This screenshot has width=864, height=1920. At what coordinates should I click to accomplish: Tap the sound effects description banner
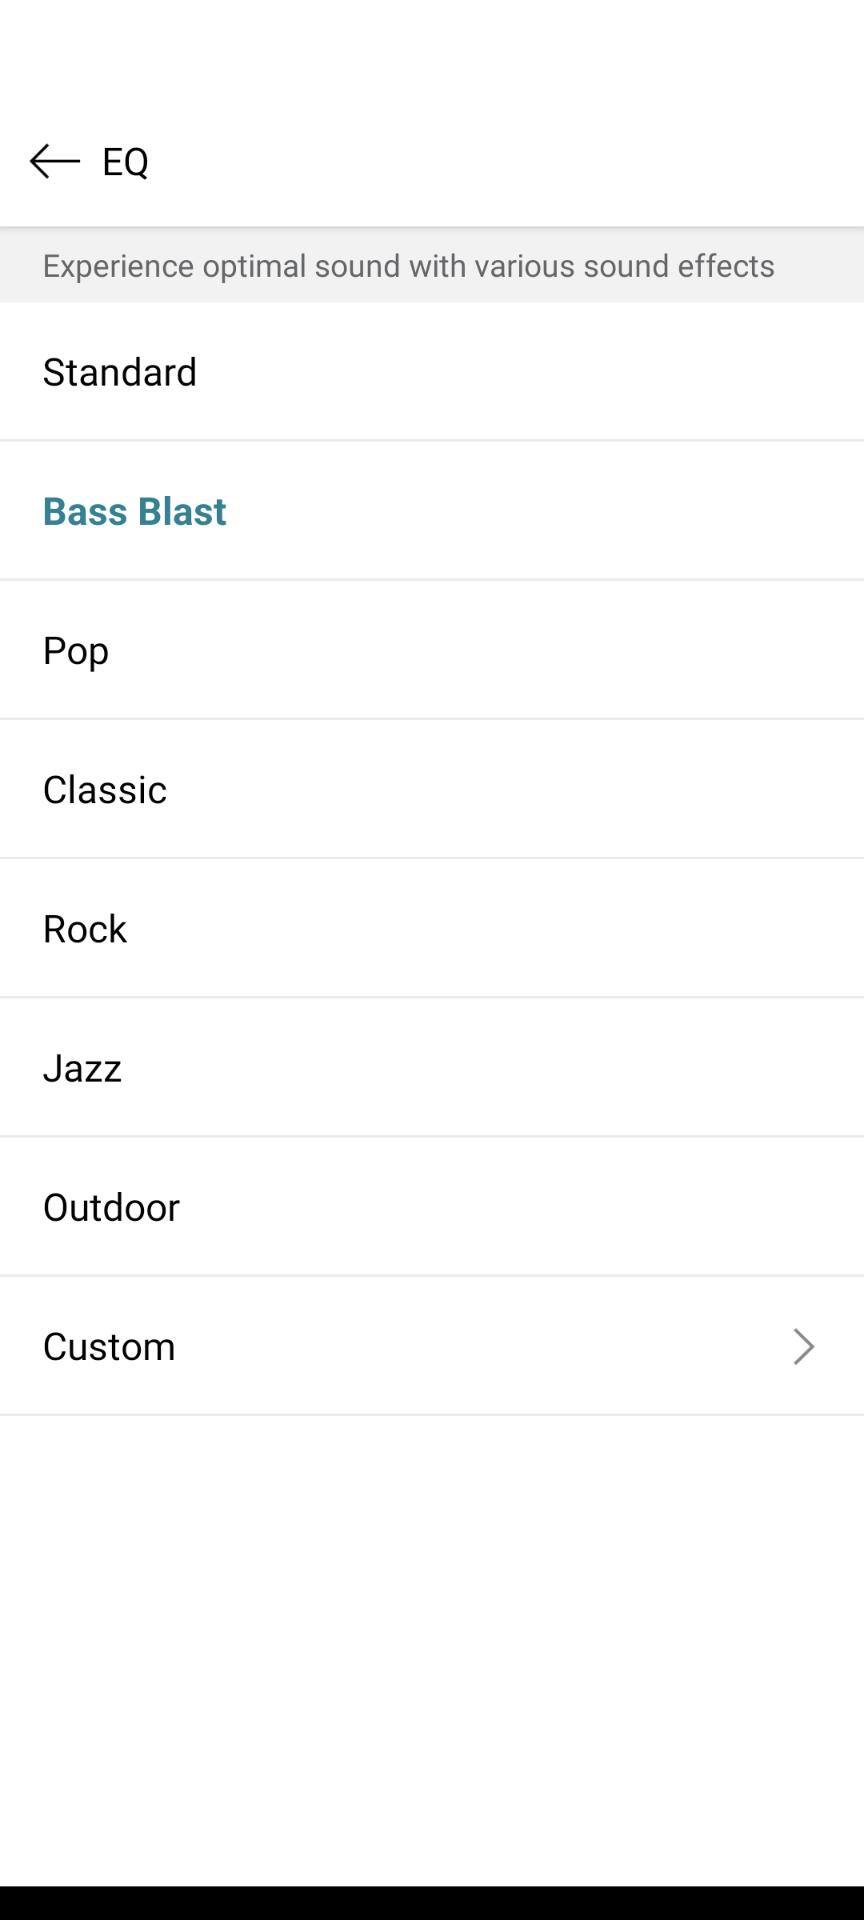tap(408, 265)
